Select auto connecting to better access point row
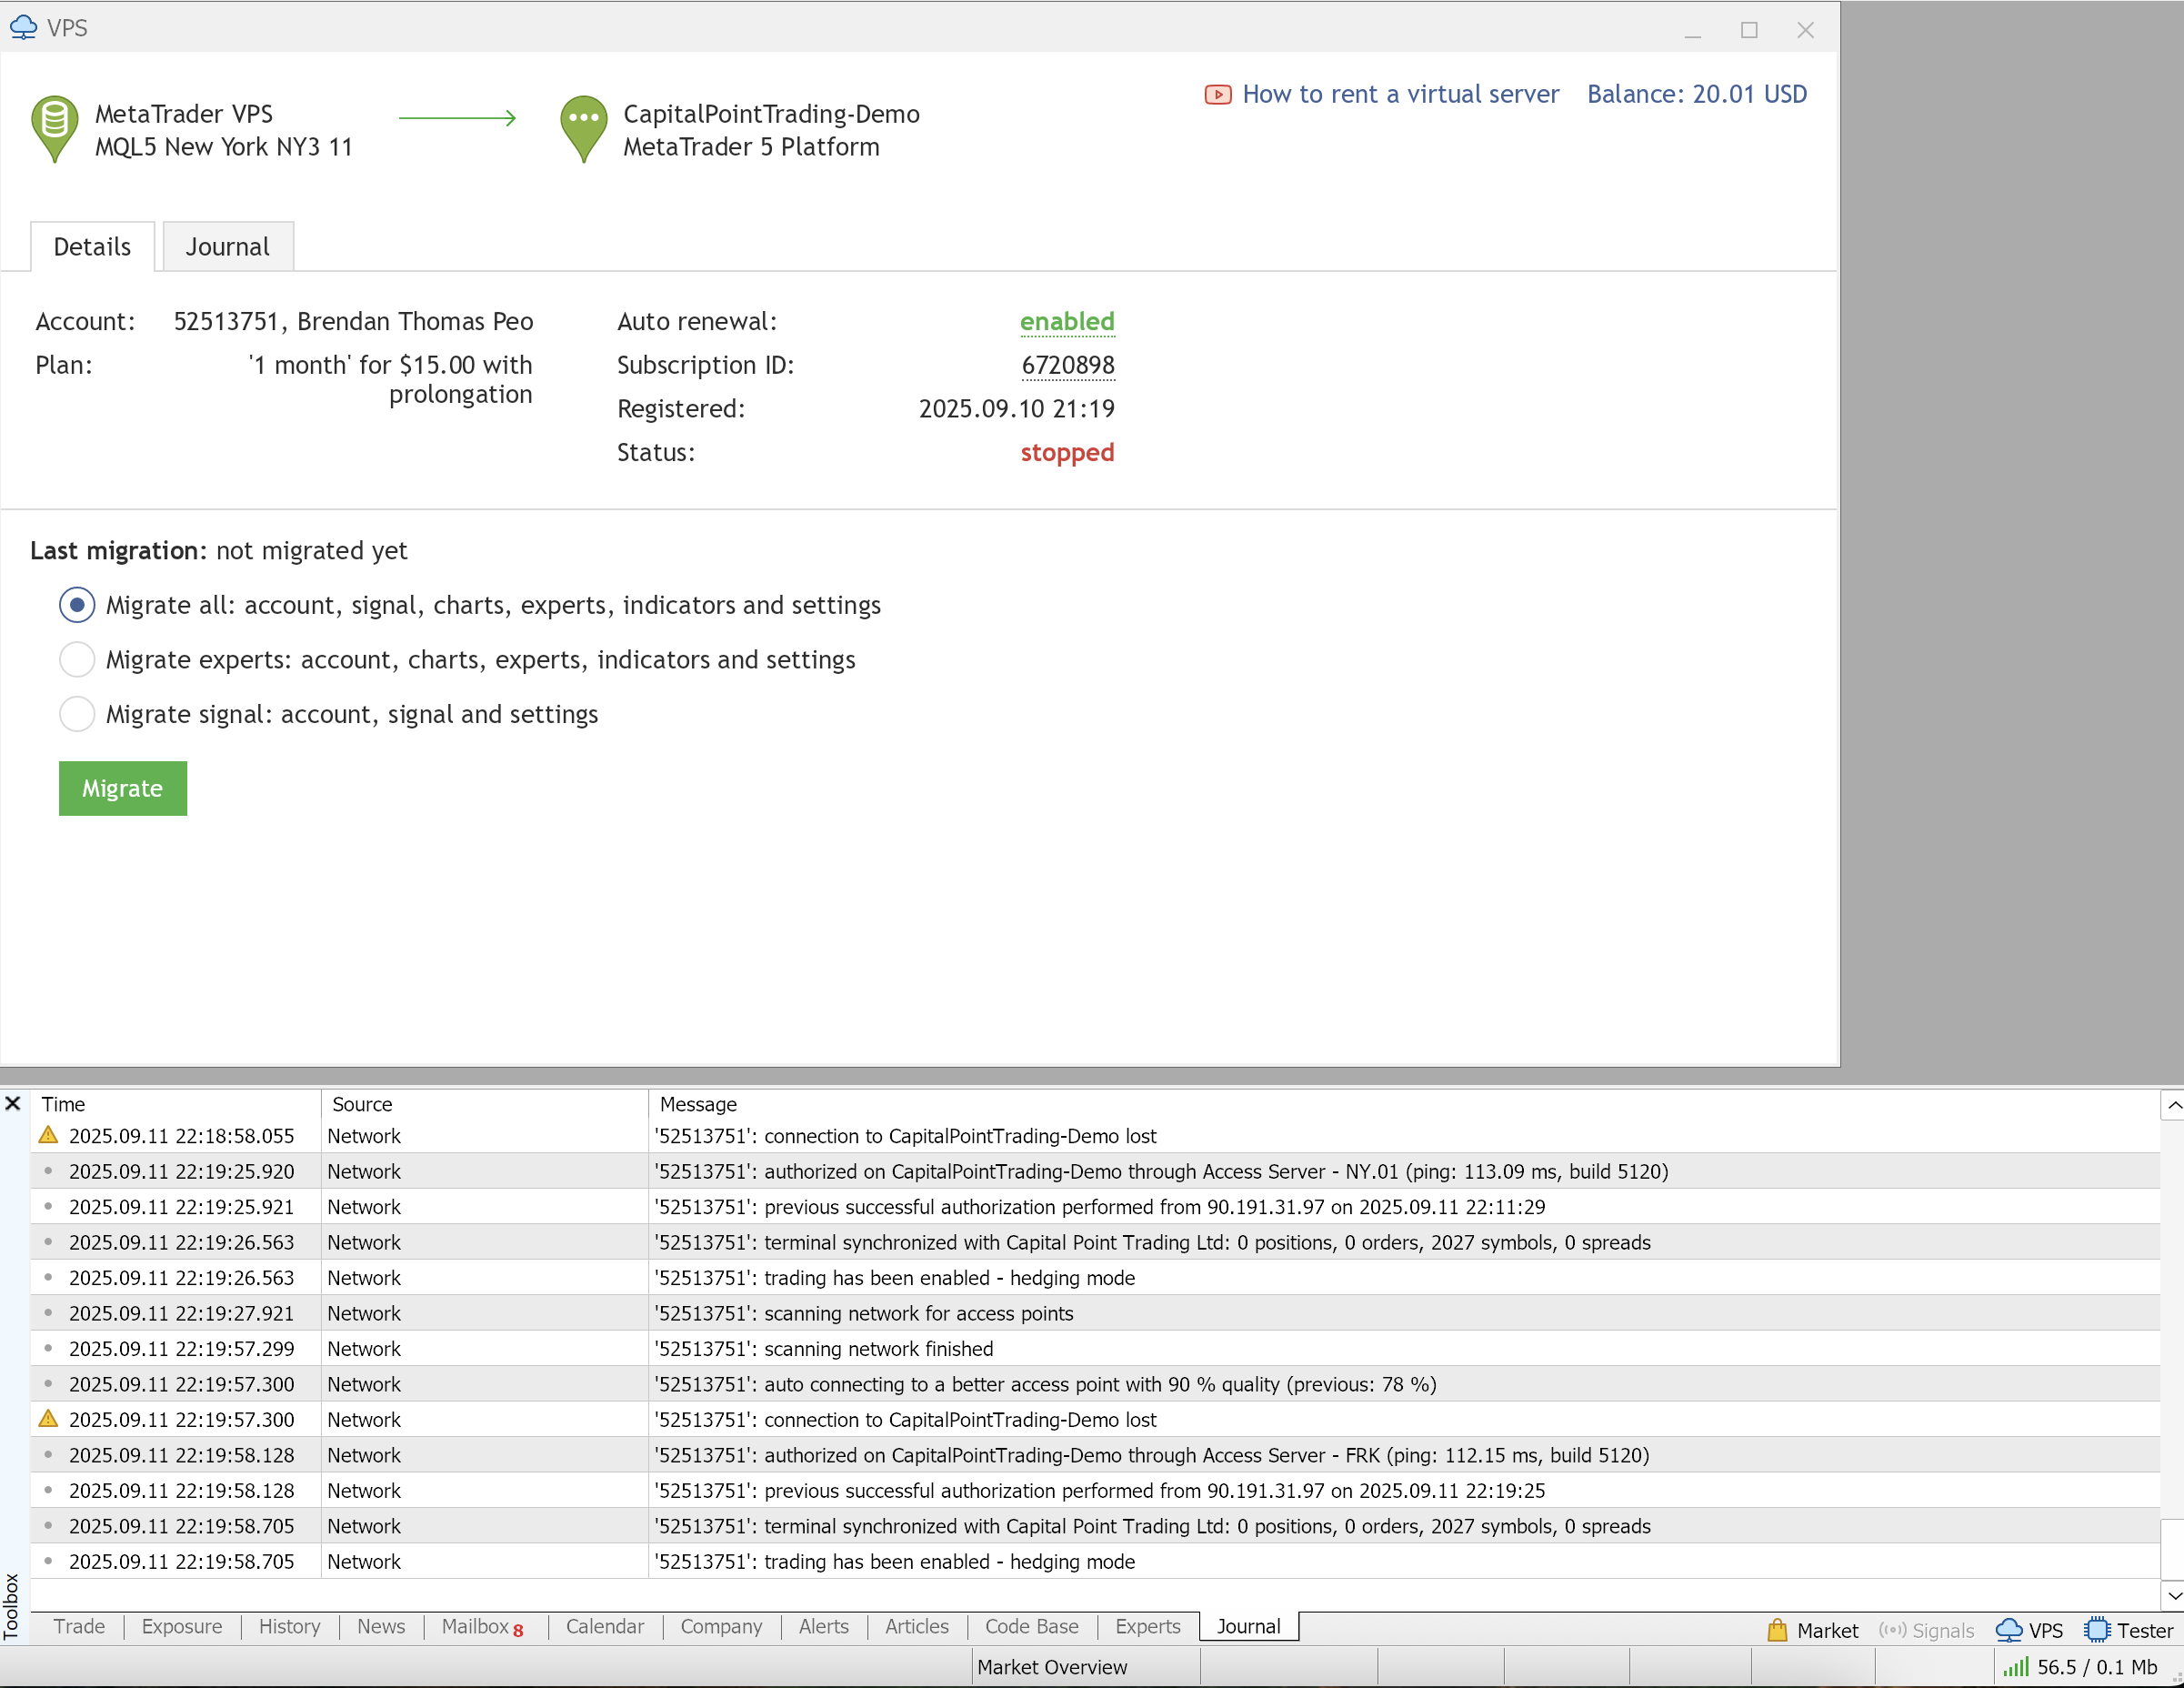 pos(1095,1384)
